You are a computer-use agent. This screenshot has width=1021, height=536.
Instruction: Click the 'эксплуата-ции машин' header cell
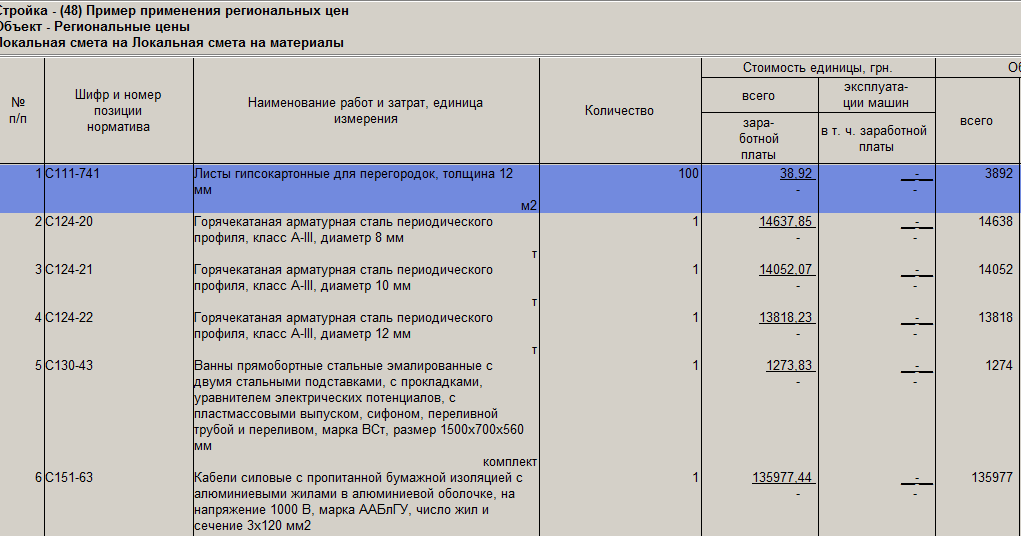(x=876, y=95)
